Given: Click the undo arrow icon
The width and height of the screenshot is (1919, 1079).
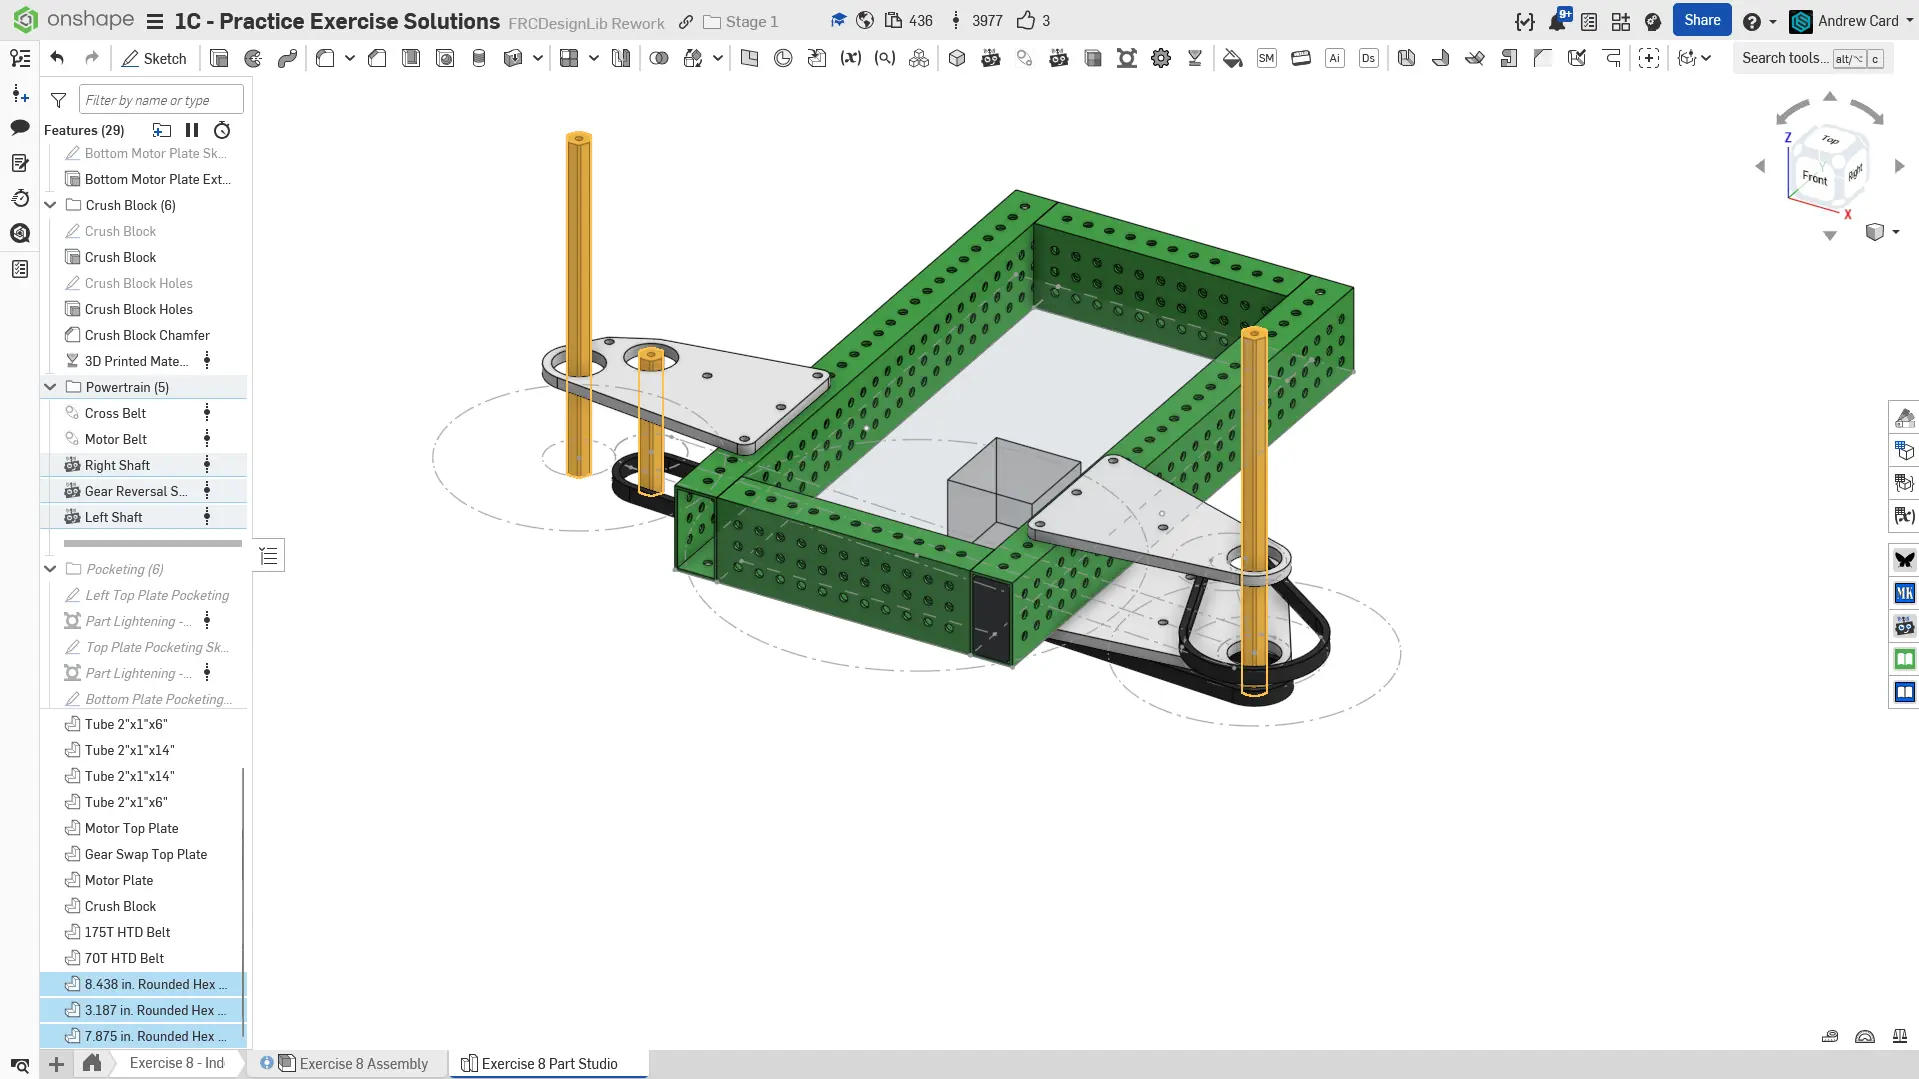Looking at the screenshot, I should [x=57, y=58].
